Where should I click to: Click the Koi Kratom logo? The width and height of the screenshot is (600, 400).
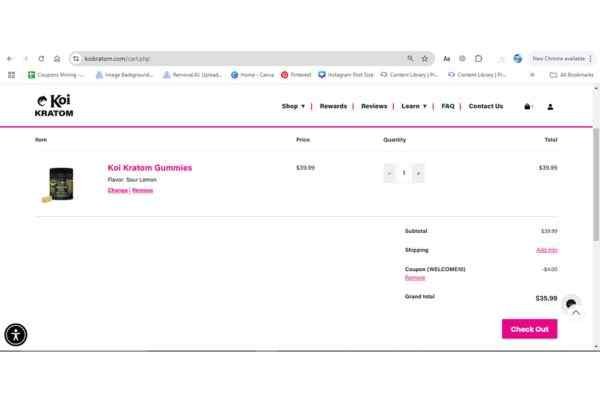click(x=54, y=106)
